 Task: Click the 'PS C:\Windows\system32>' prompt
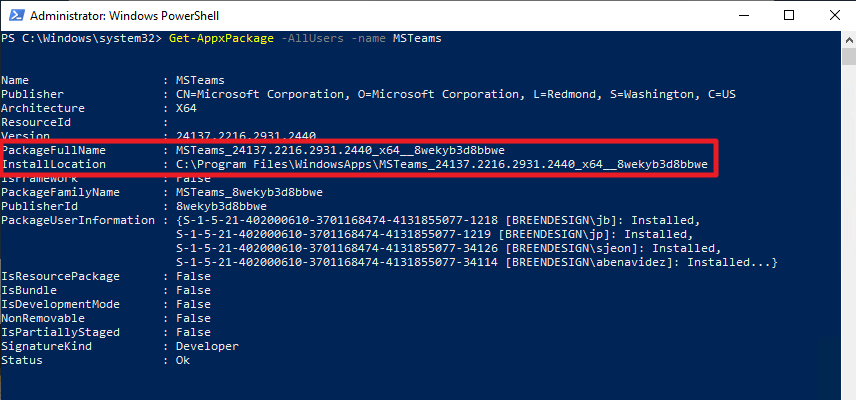click(82, 39)
